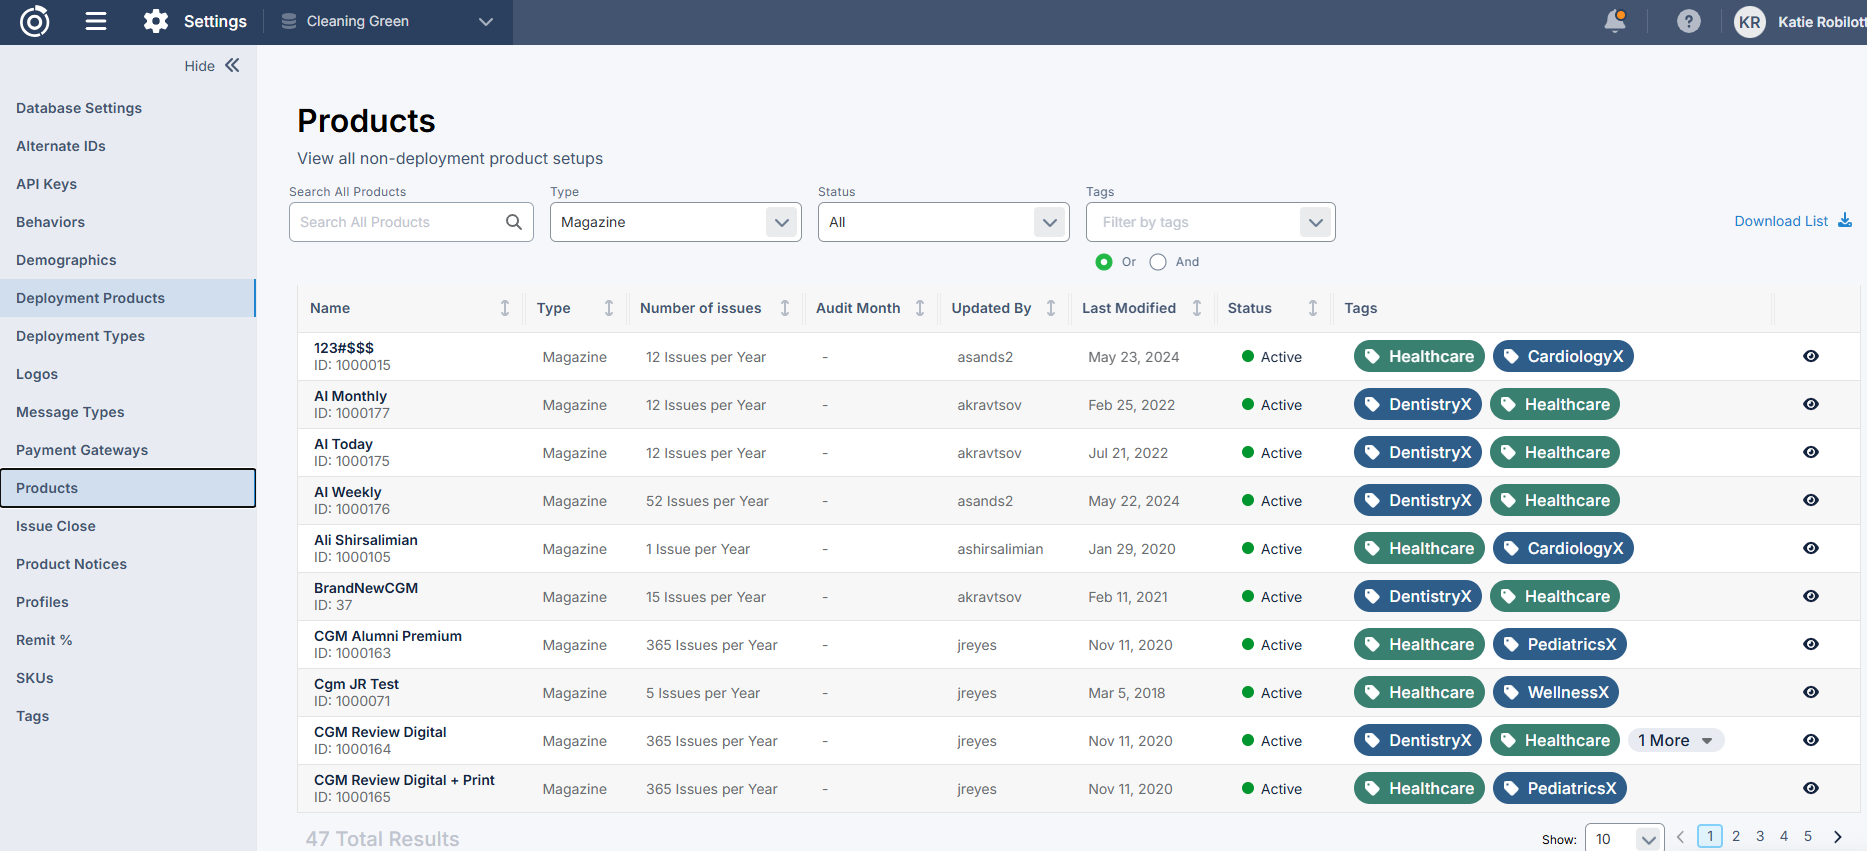Click the notification bell icon

[x=1614, y=21]
